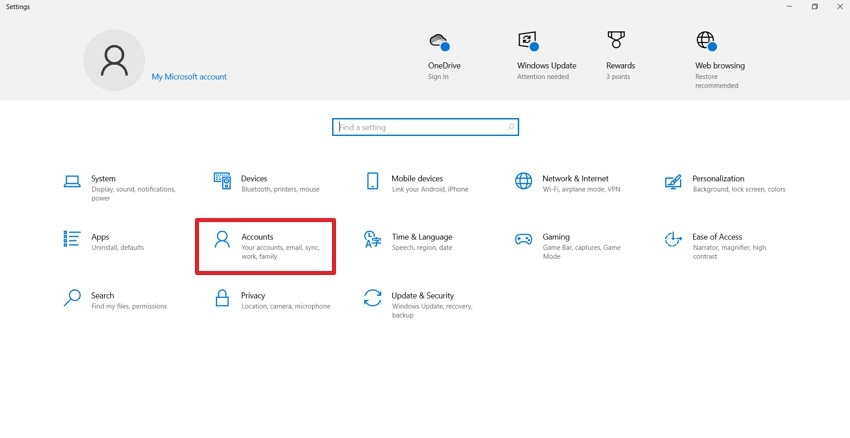850x438 pixels.
Task: Click the OneDrive Sign in text
Action: [x=438, y=77]
